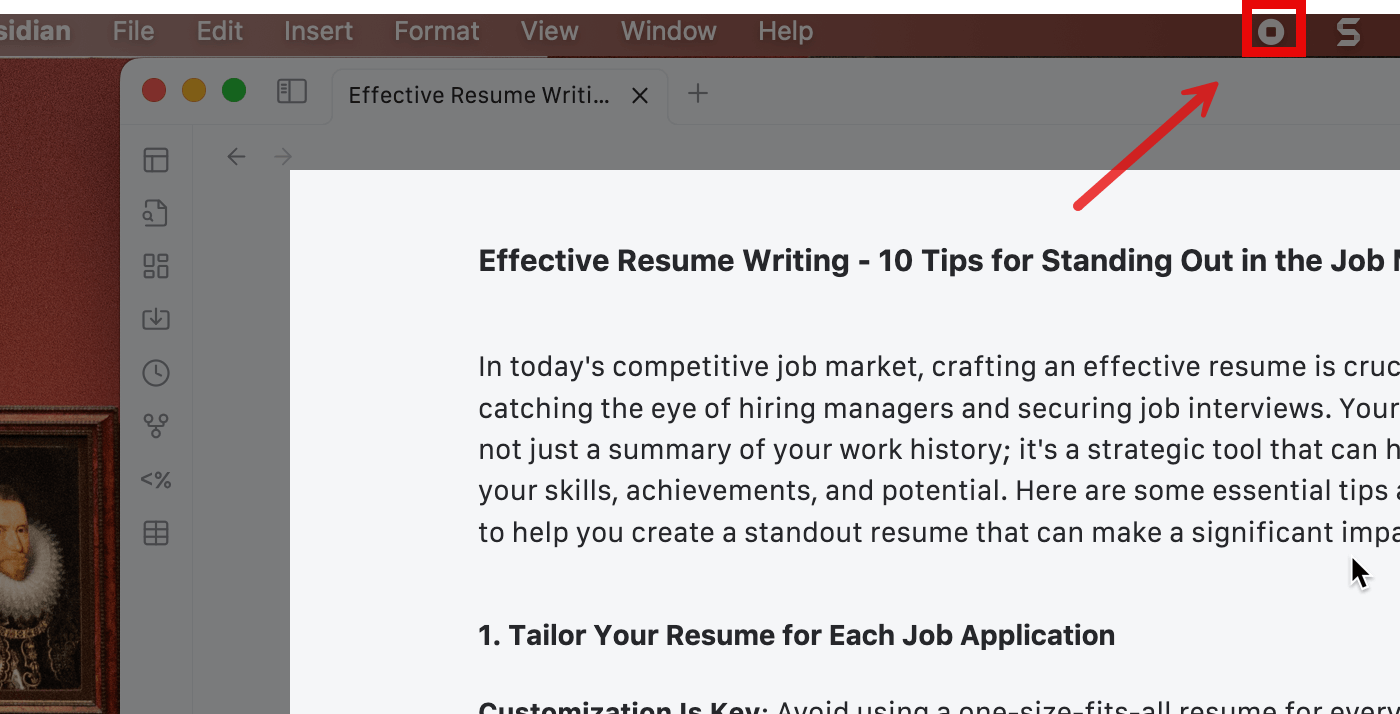Click the layout panel icon in ribbon
Screen dimensions: 1400x714
coord(156,160)
